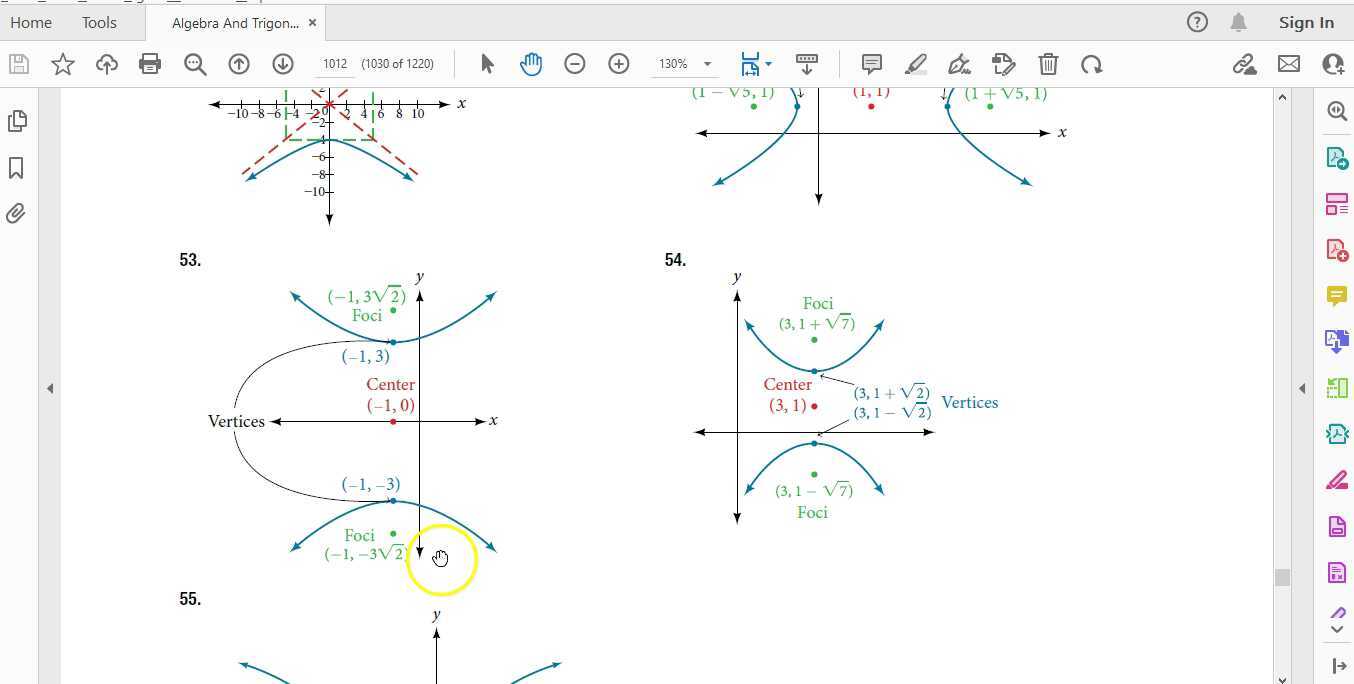Switch to the text Selection tool
Viewport: 1354px width, 684px height.
487,63
